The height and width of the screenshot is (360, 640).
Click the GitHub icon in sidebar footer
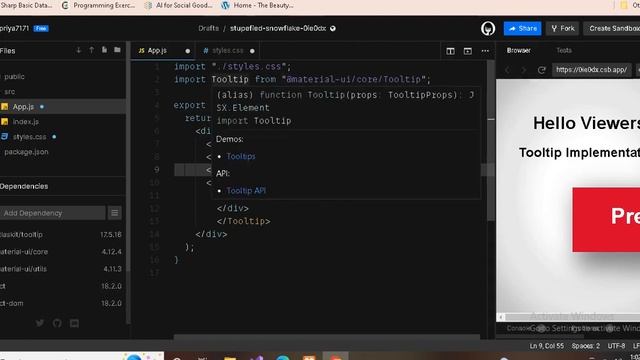[x=57, y=323]
